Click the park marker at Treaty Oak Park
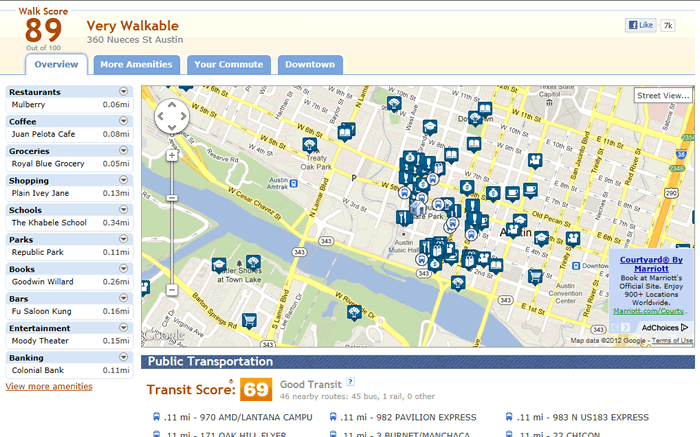 pyautogui.click(x=309, y=145)
